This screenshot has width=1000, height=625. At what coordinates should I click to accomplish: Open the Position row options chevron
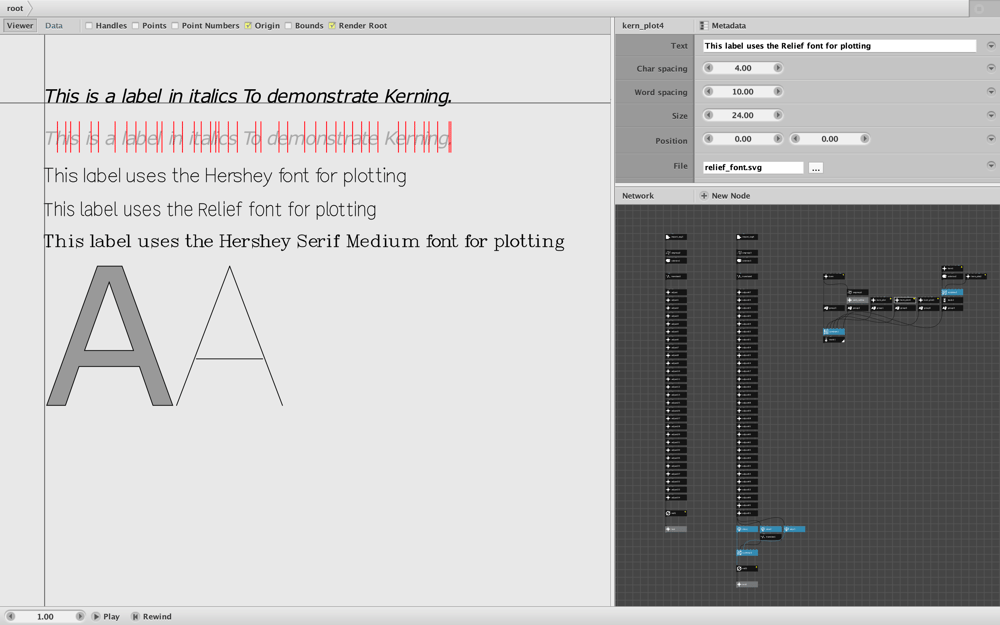click(990, 138)
